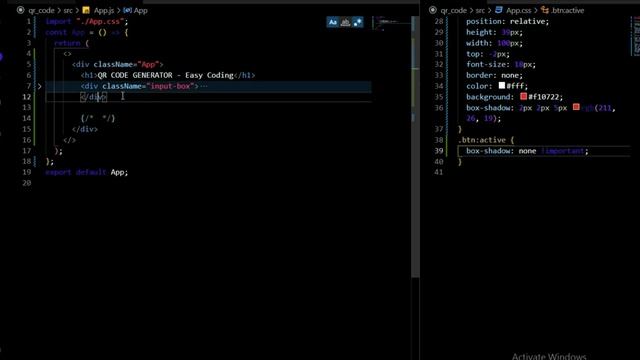Click 'QR CODE GENERATOR - Easy Coding' heading text
This screenshot has height=360, width=640.
[165, 75]
